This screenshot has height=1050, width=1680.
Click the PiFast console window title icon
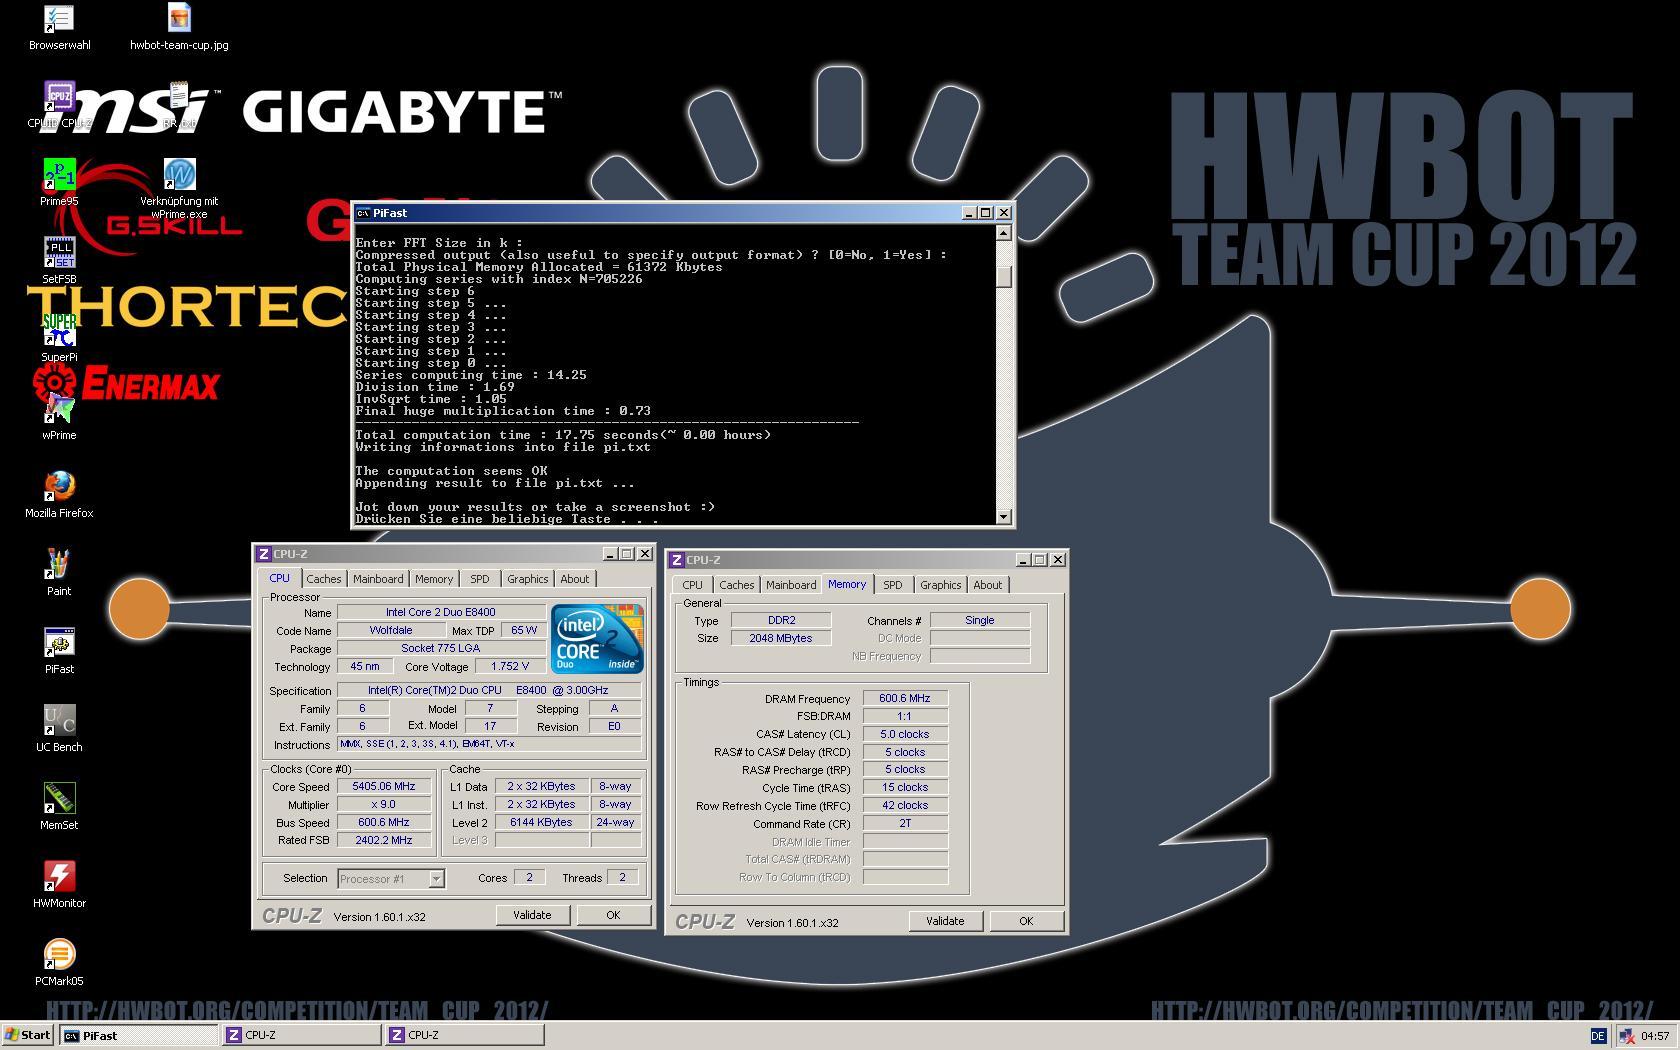click(364, 213)
